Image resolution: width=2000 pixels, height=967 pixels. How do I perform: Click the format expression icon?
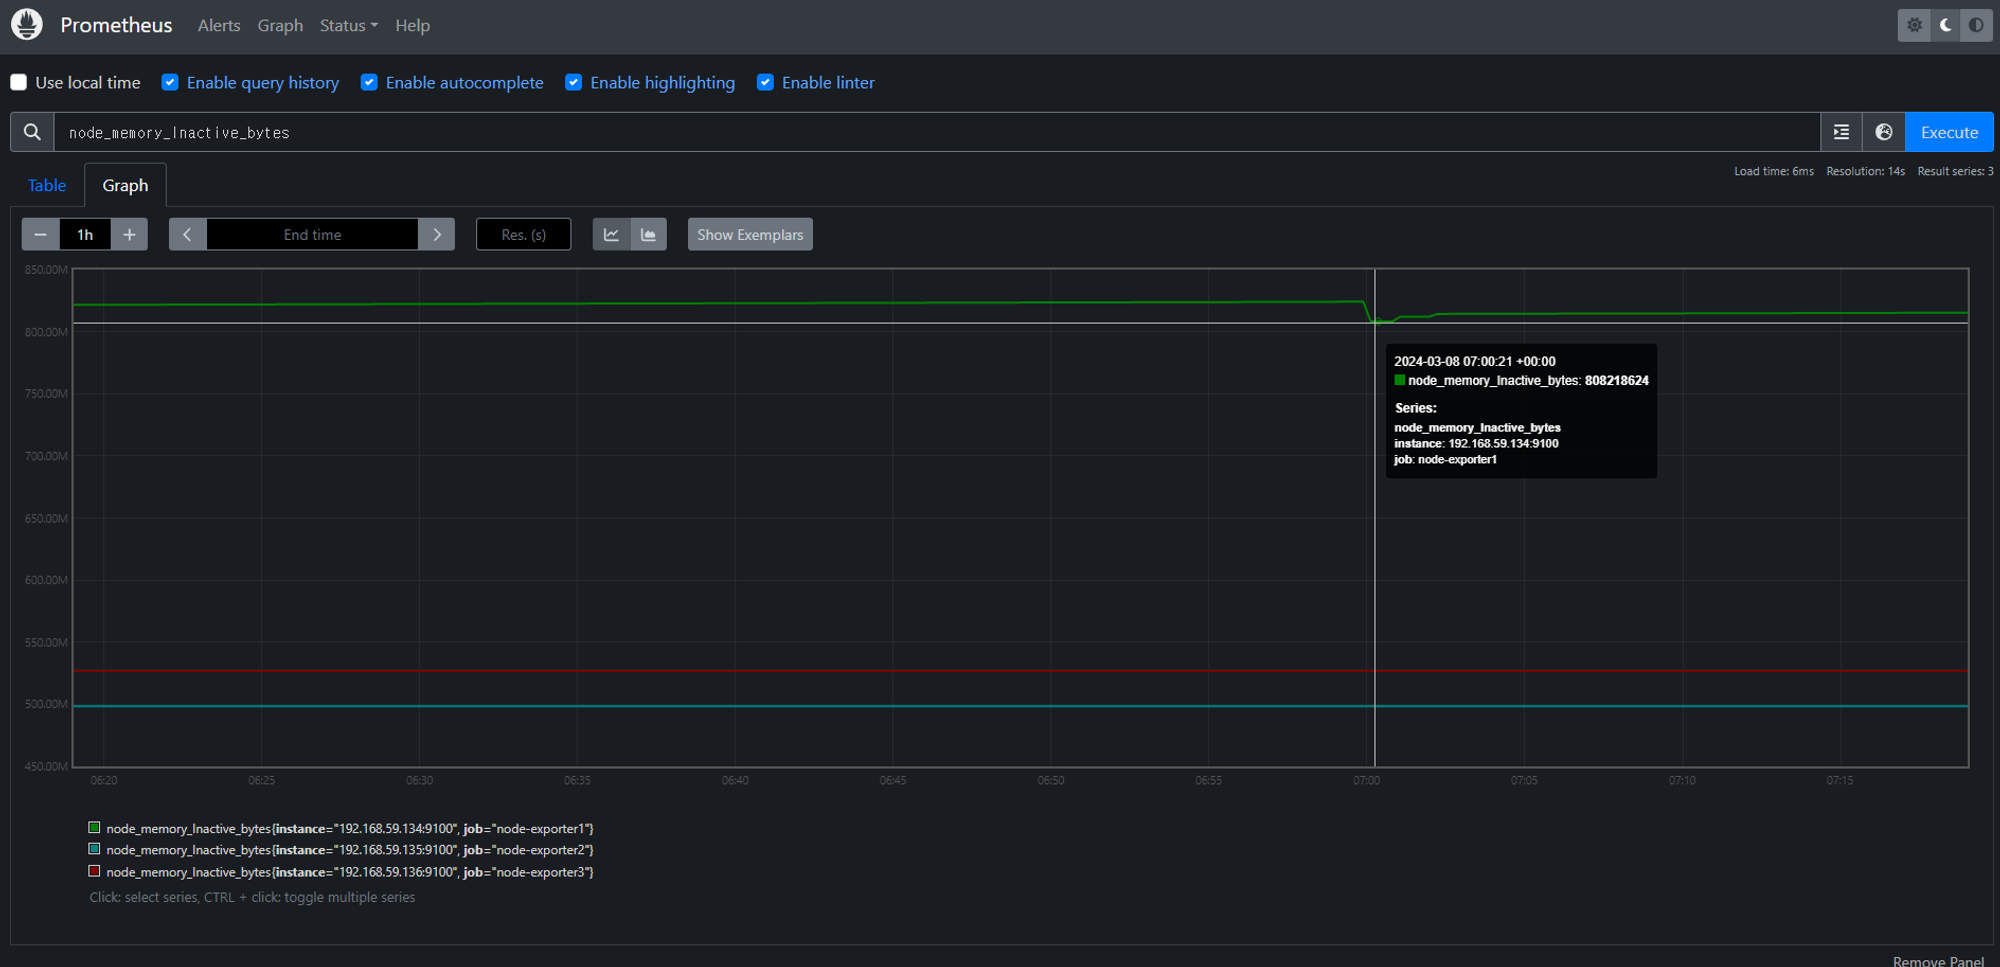[x=1841, y=132]
